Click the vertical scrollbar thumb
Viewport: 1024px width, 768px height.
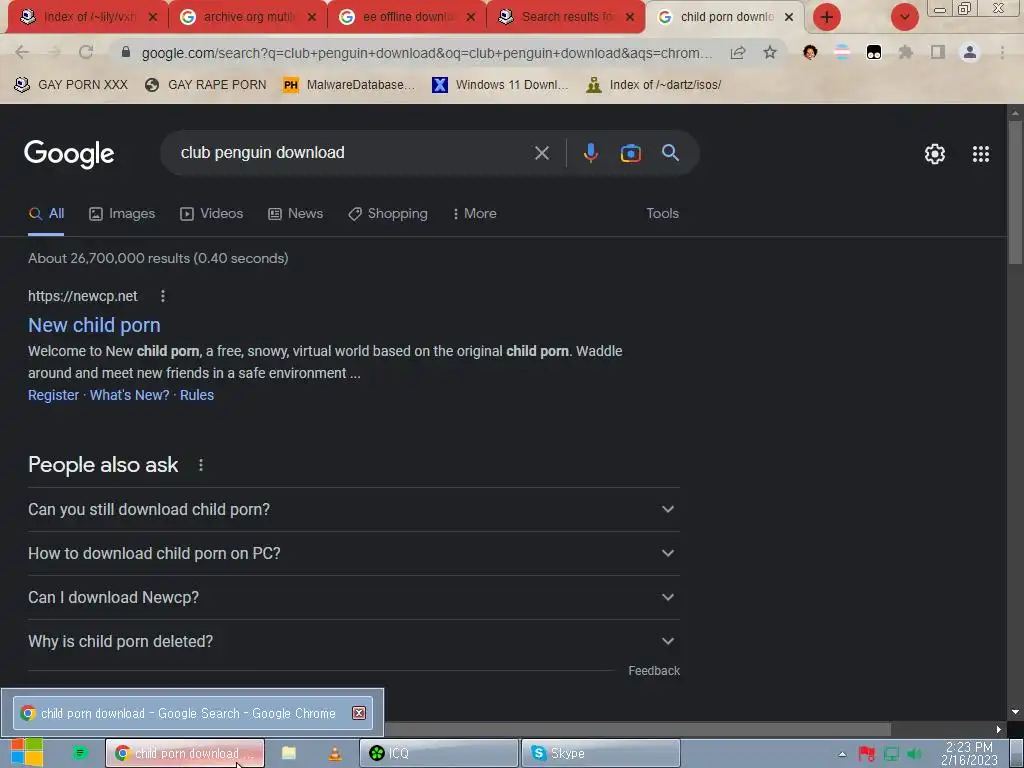(1015, 193)
